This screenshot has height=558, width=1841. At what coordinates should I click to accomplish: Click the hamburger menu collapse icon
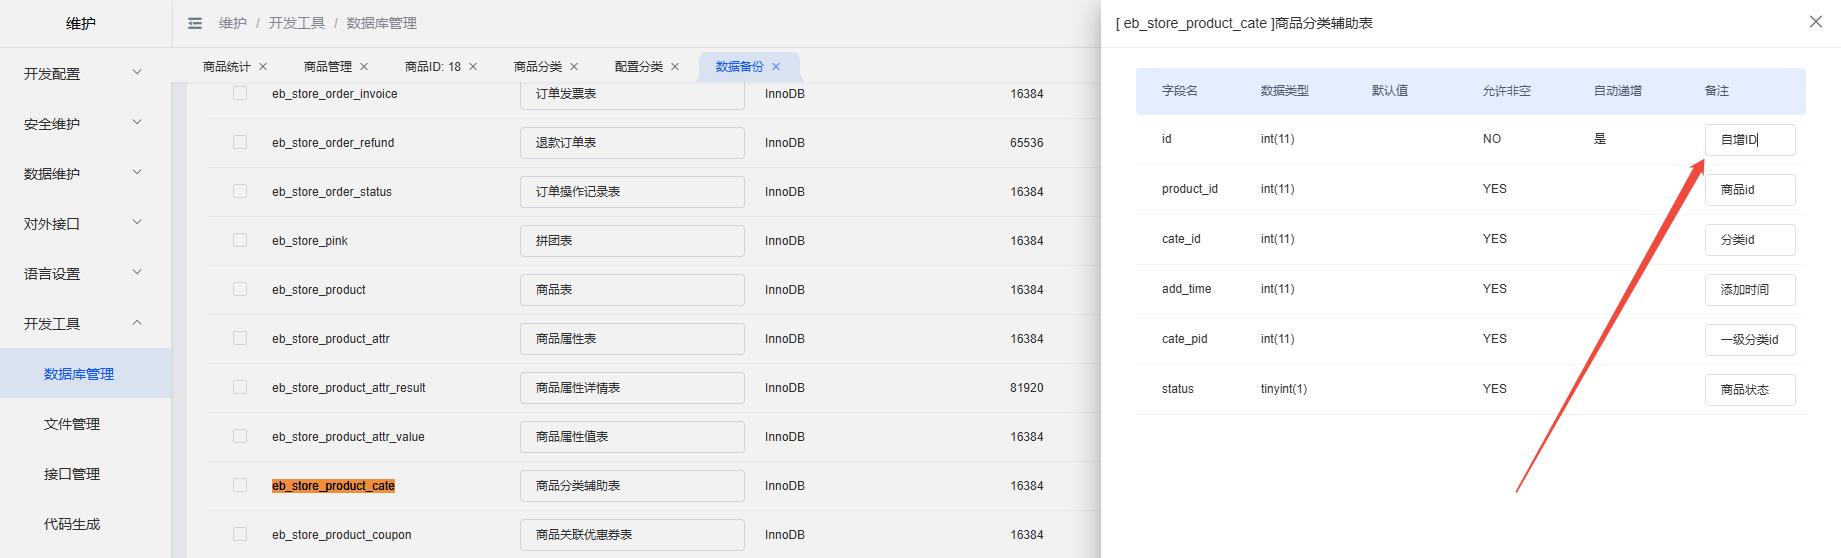pos(195,23)
